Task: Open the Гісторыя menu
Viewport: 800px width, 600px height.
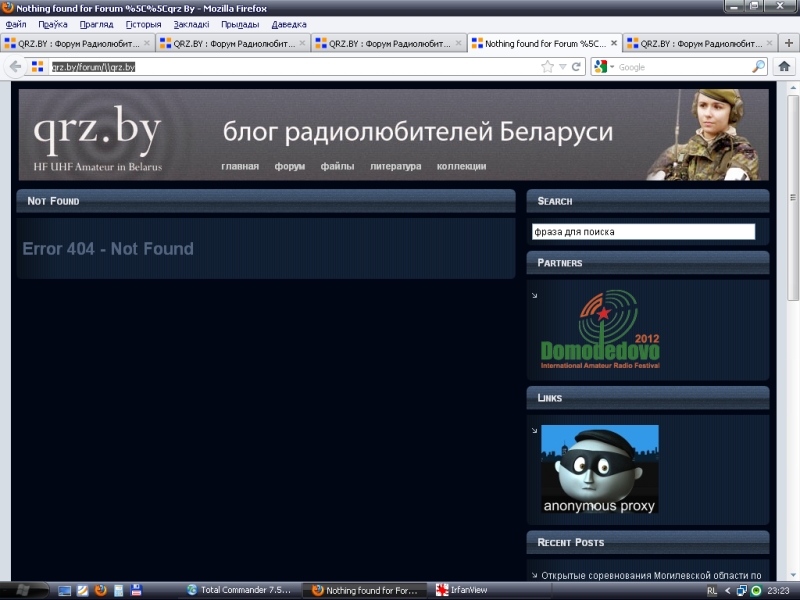Action: point(143,24)
